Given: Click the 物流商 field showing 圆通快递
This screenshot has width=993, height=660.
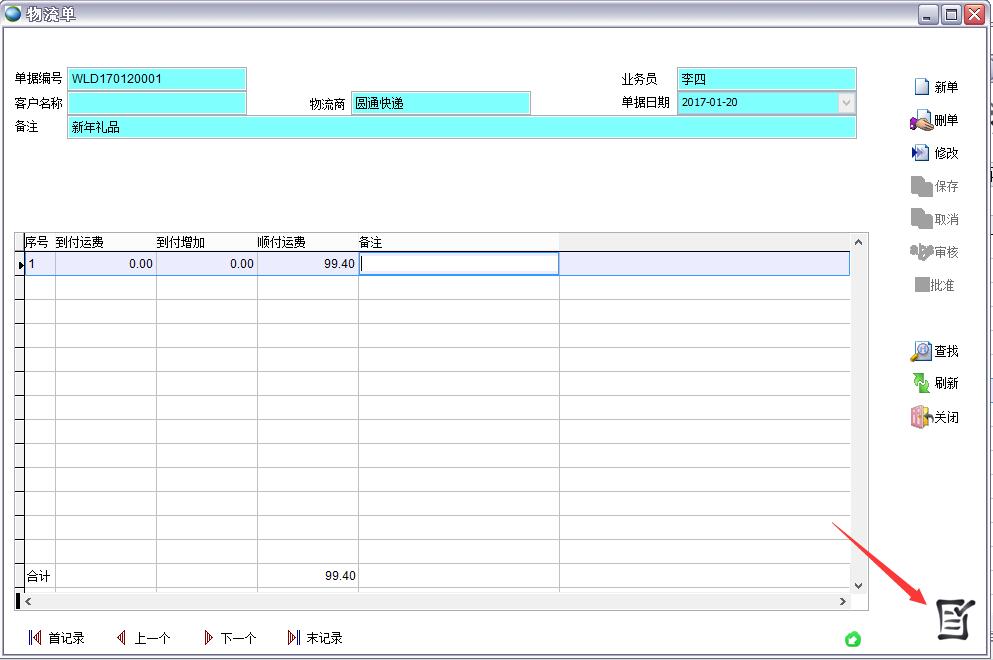Looking at the screenshot, I should [440, 103].
